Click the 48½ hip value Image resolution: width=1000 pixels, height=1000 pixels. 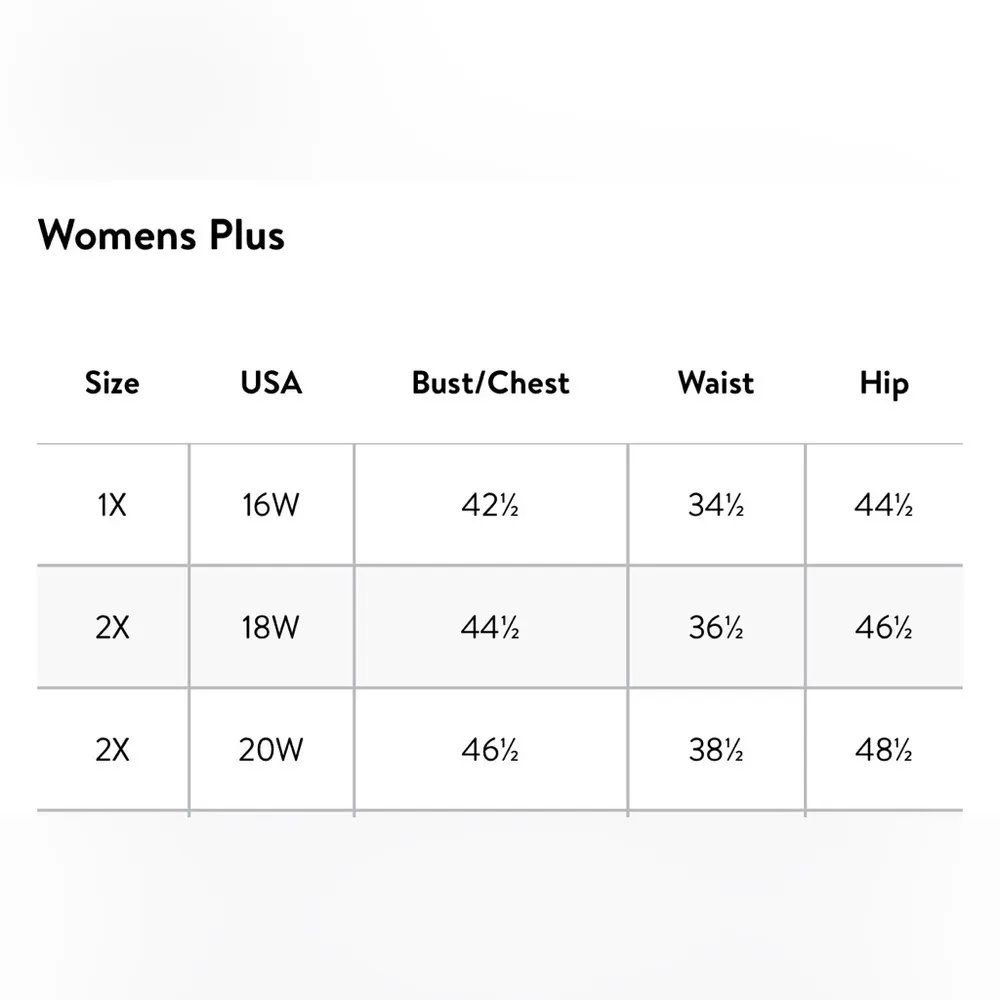pos(884,750)
